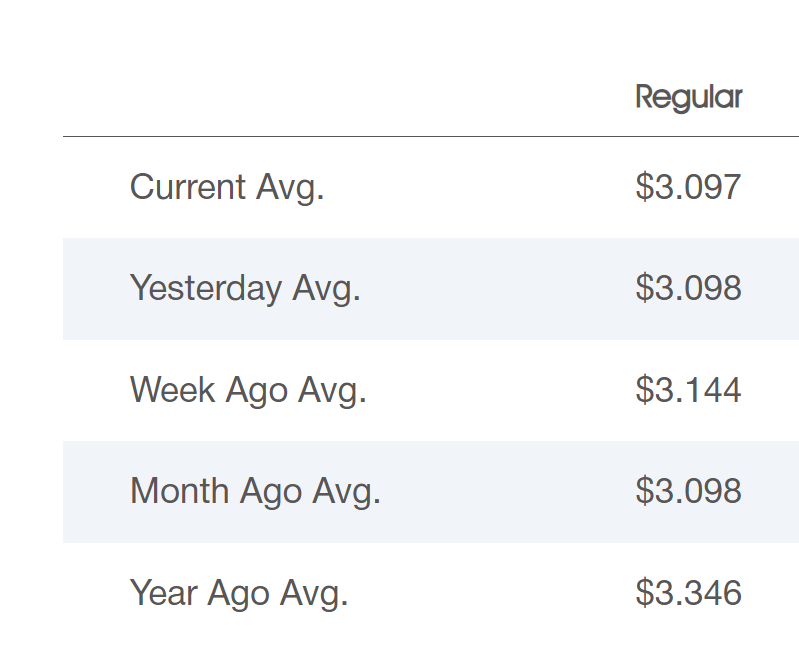
Task: Click the word Avg. in Yesterday Avg.
Action: tap(326, 290)
